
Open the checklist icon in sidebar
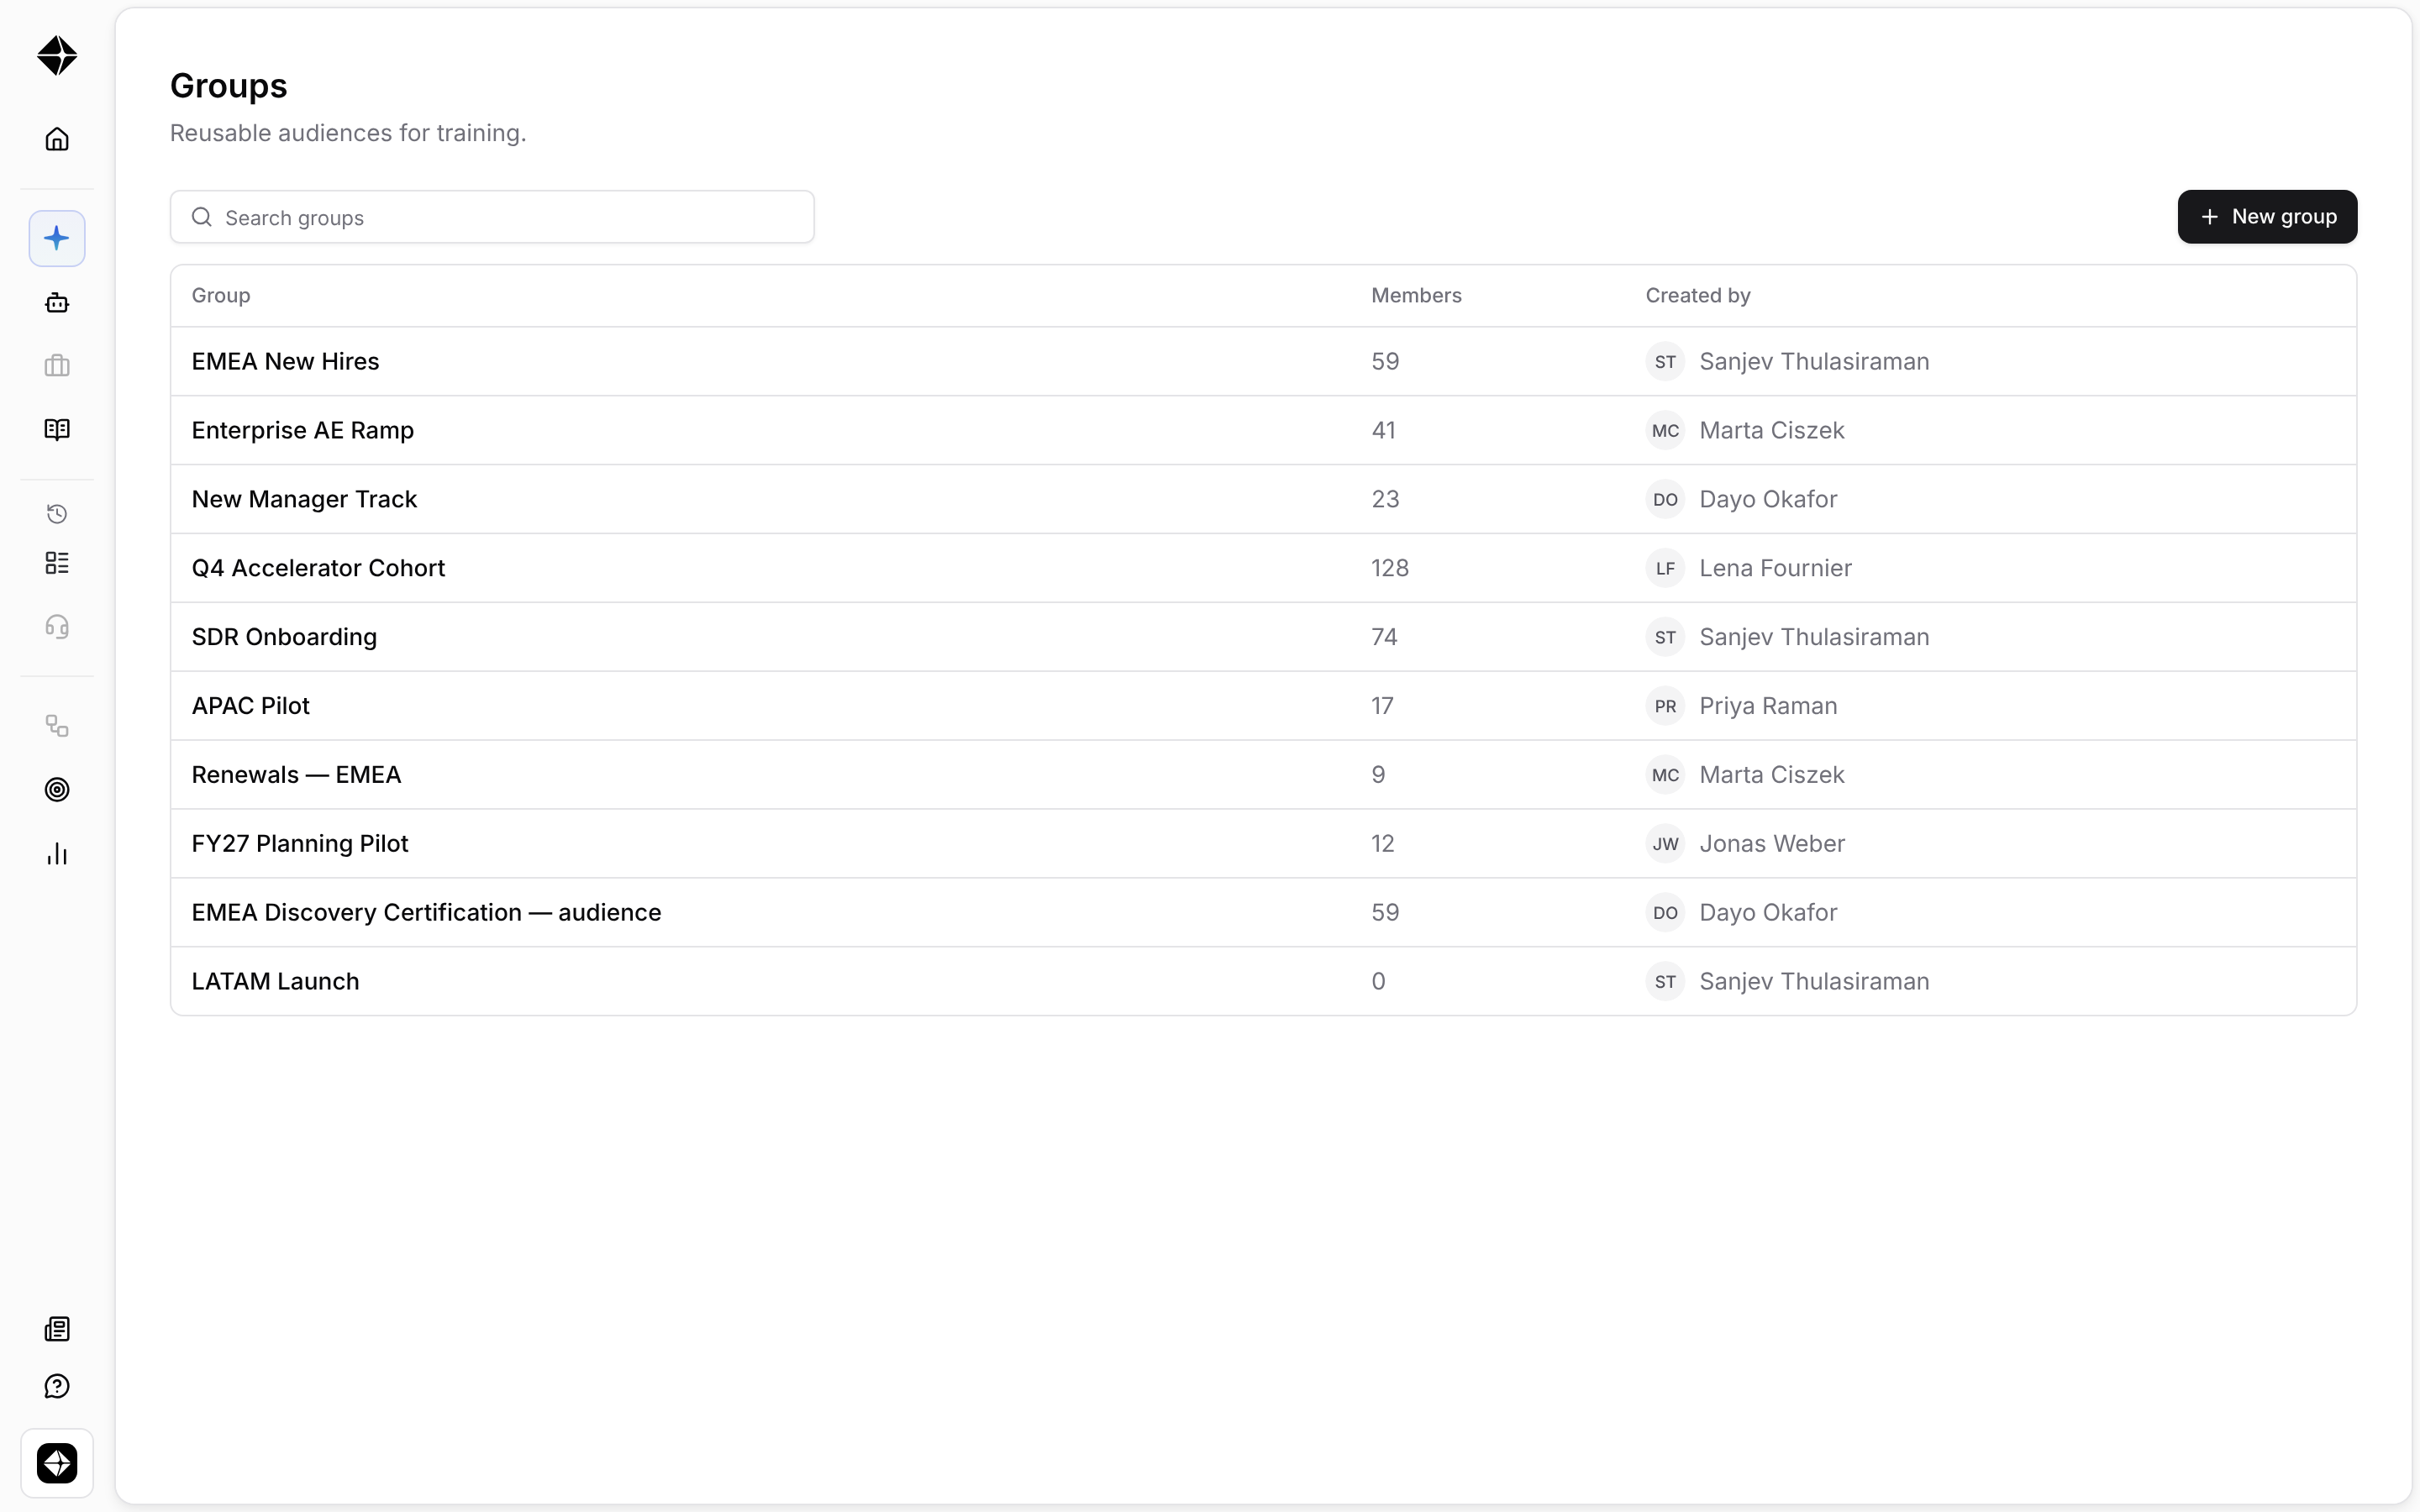coord(57,563)
